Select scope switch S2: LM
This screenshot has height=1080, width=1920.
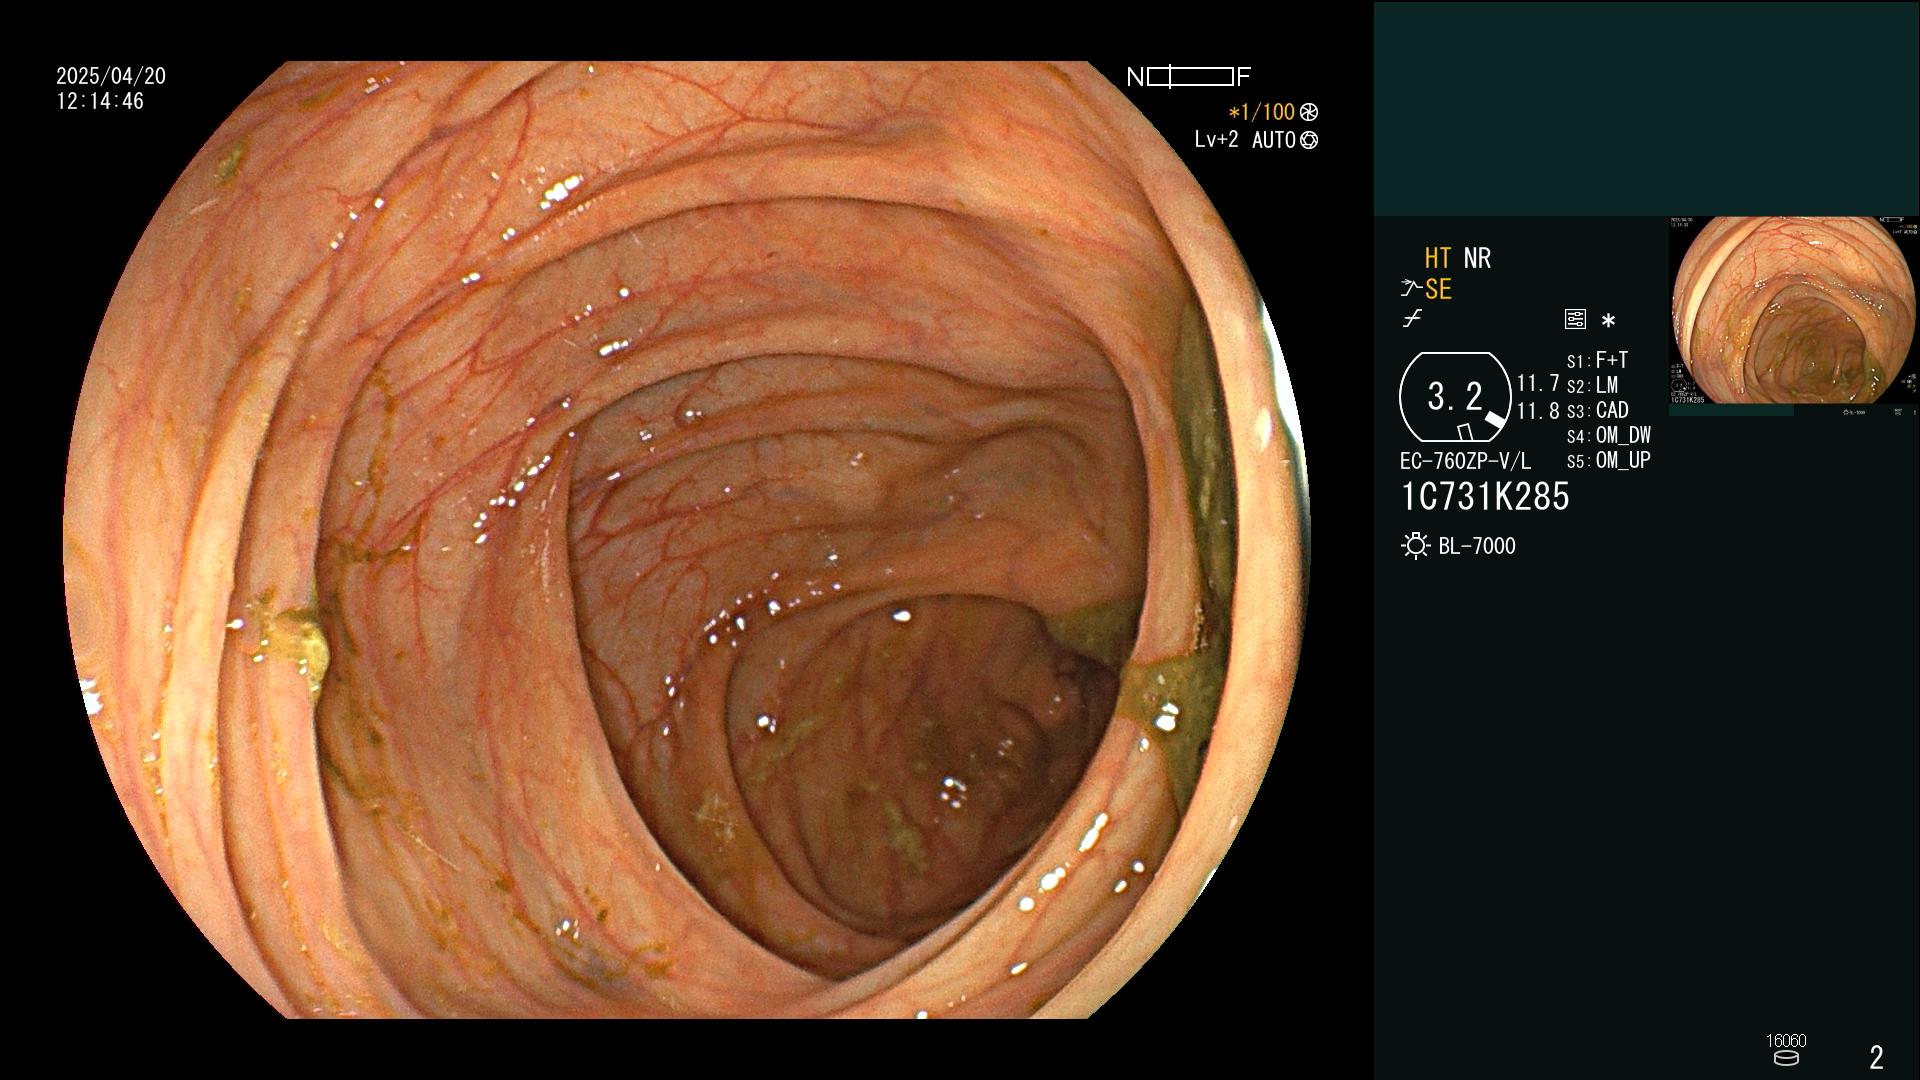click(x=1593, y=385)
